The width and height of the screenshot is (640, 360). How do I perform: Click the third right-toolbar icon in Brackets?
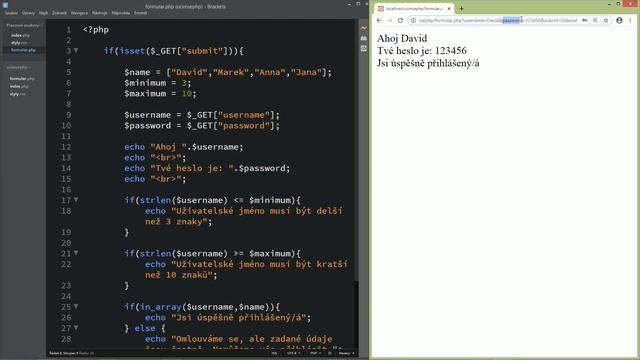[364, 48]
